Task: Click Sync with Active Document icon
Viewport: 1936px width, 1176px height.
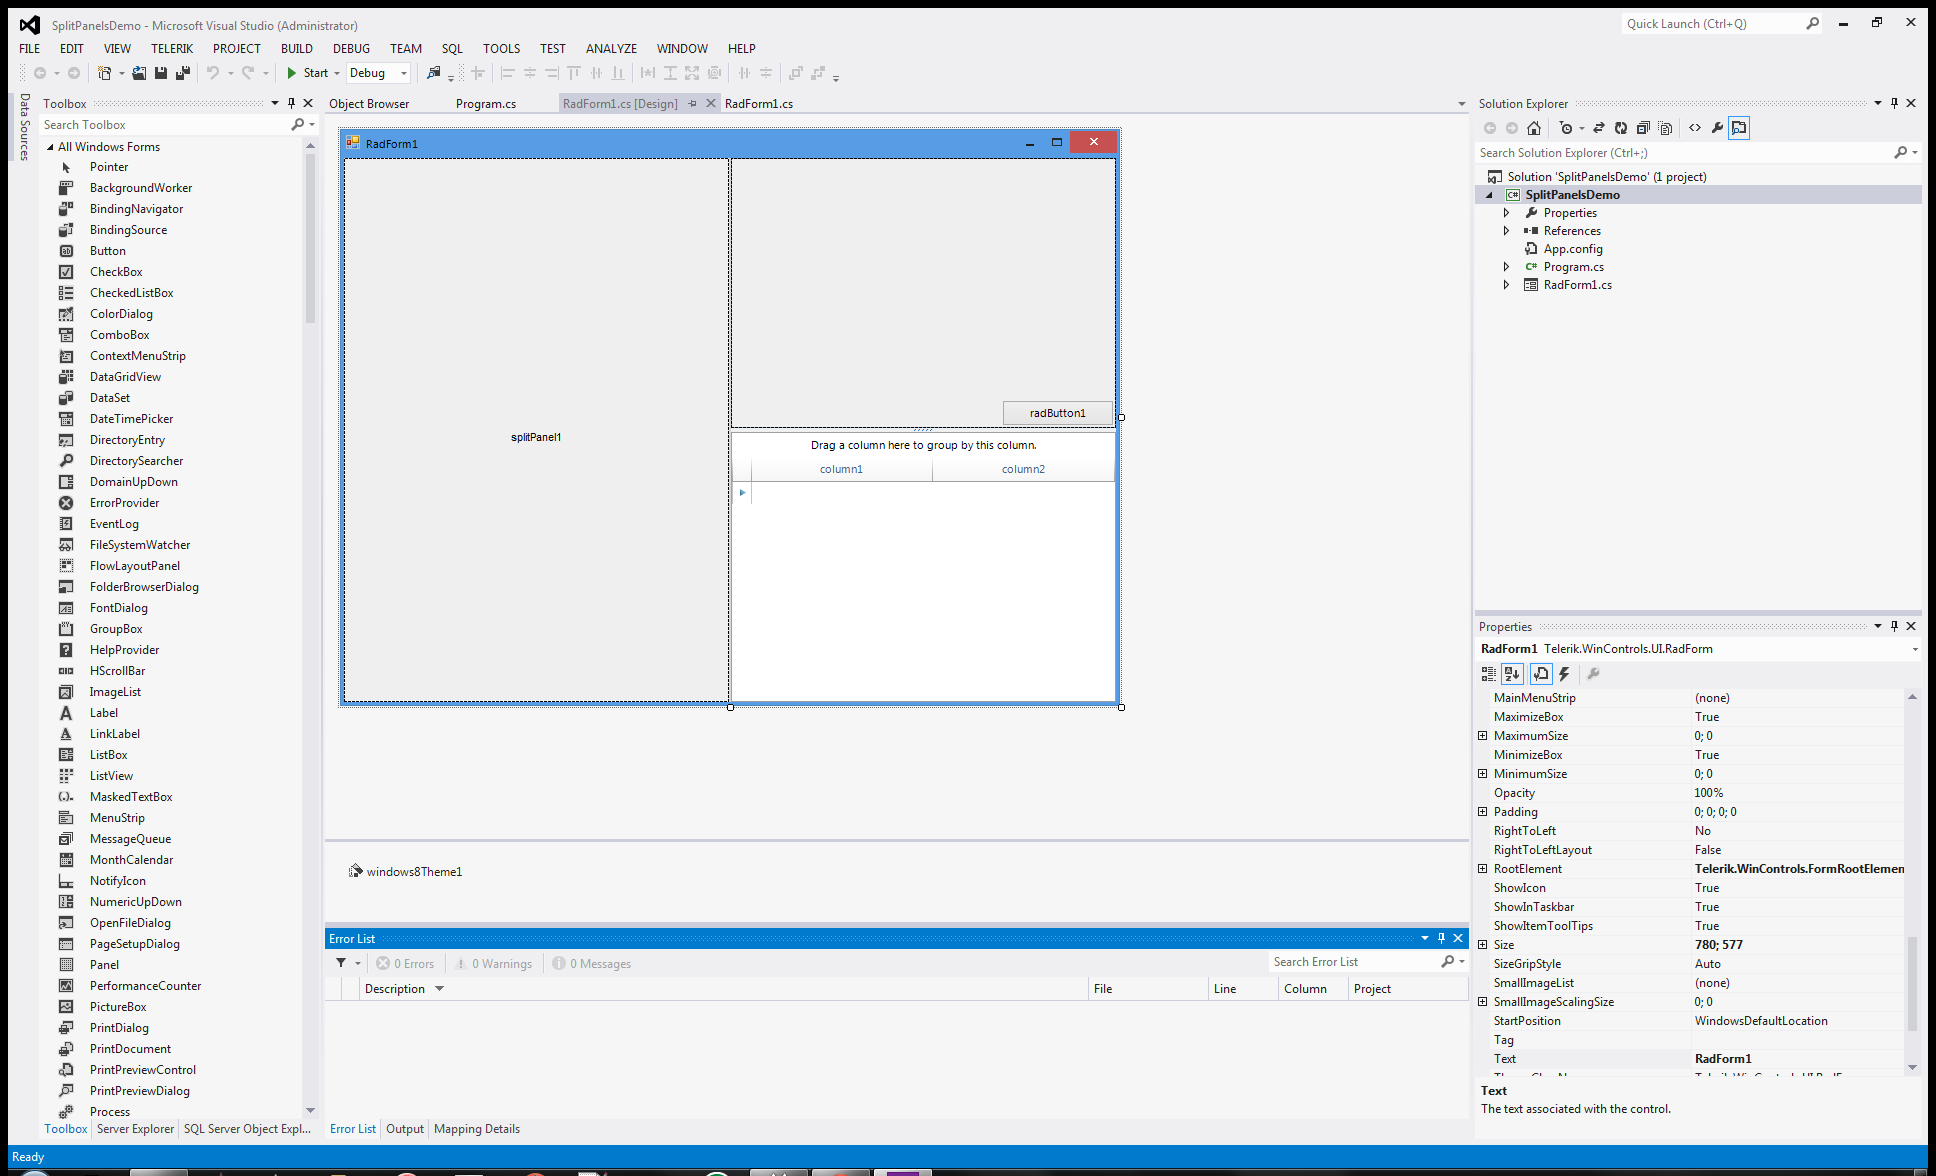Action: [1599, 128]
